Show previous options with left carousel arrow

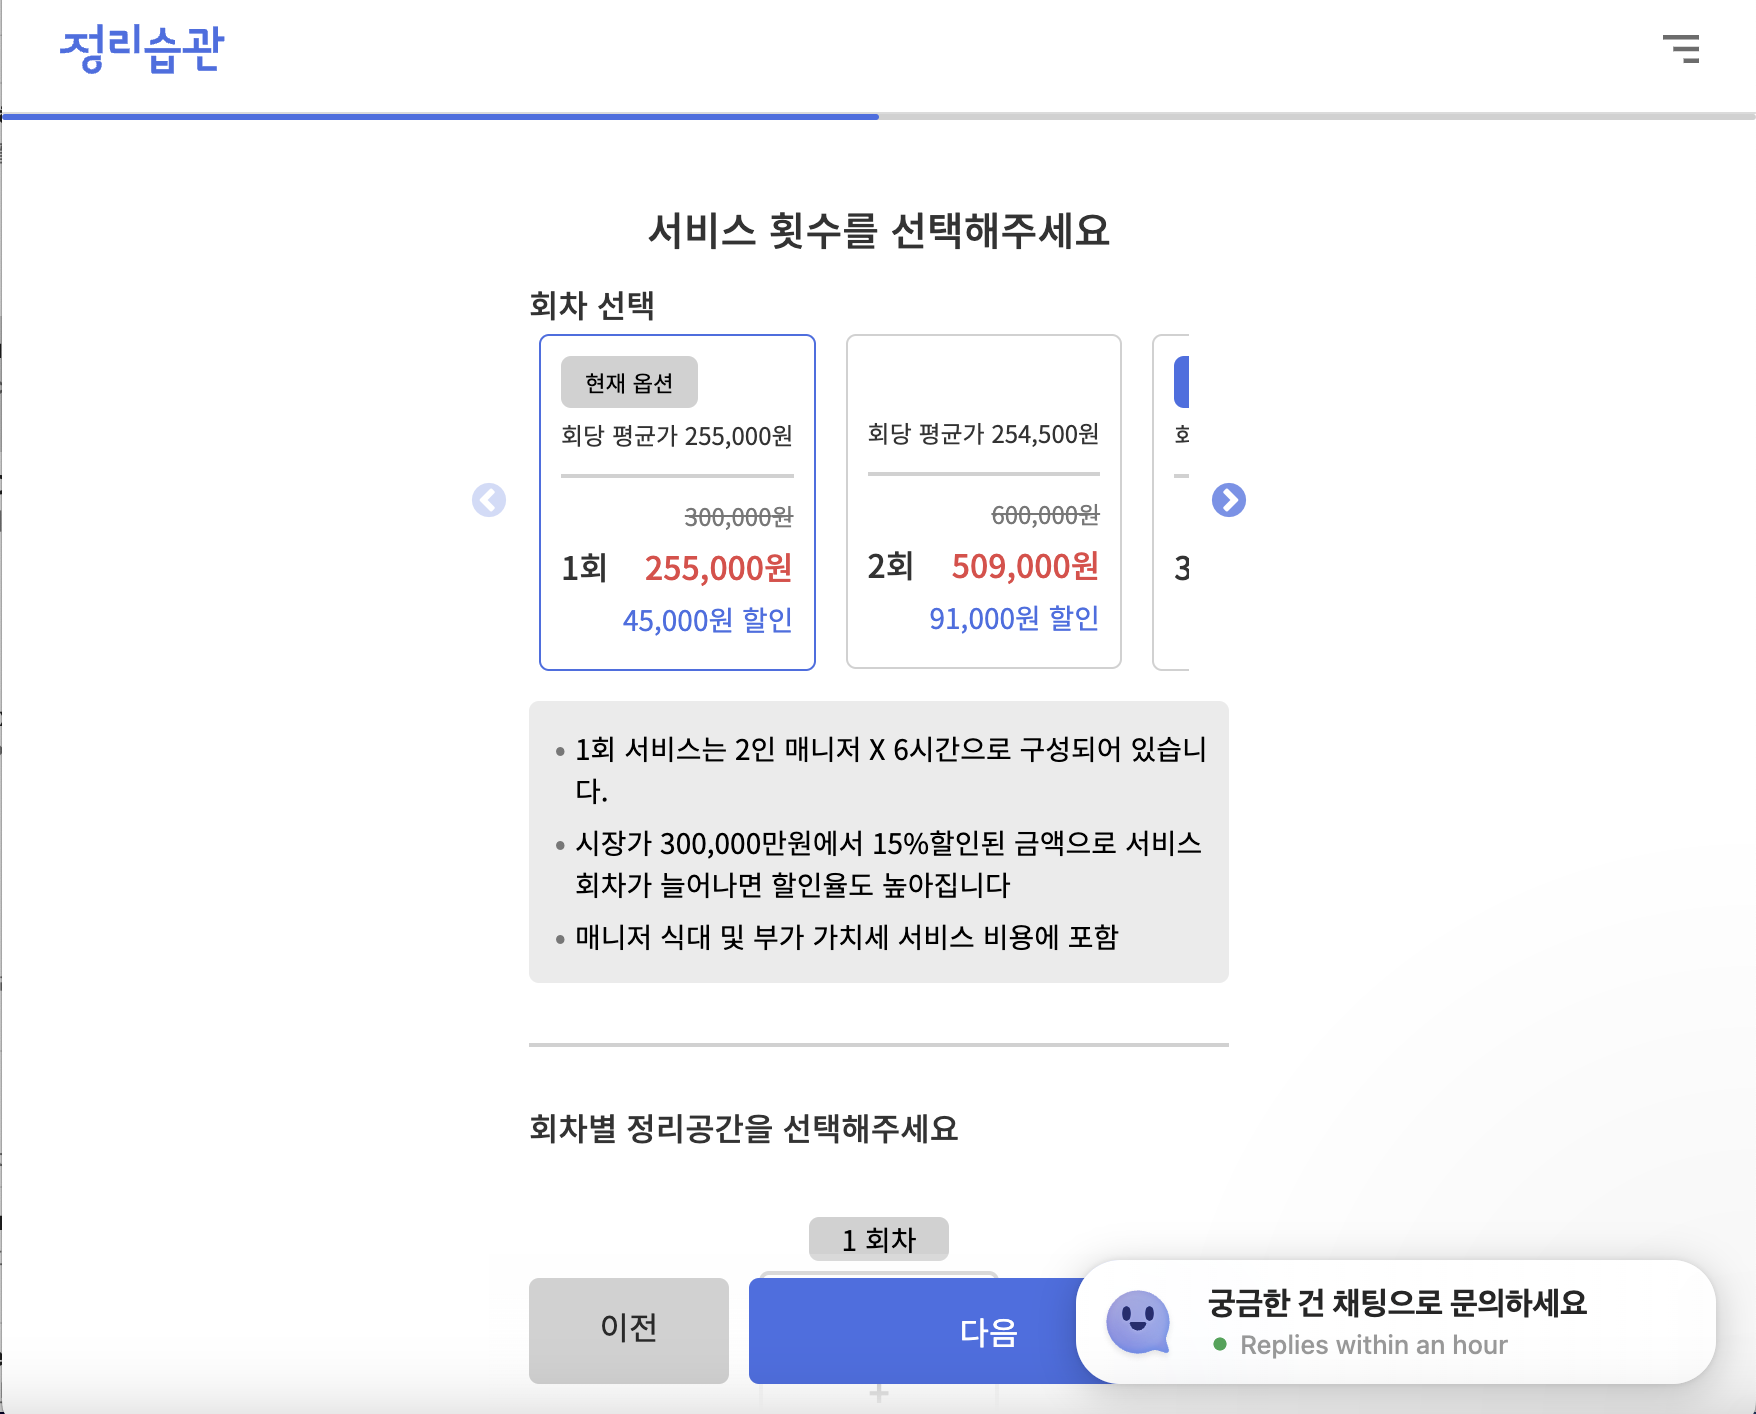pos(489,500)
